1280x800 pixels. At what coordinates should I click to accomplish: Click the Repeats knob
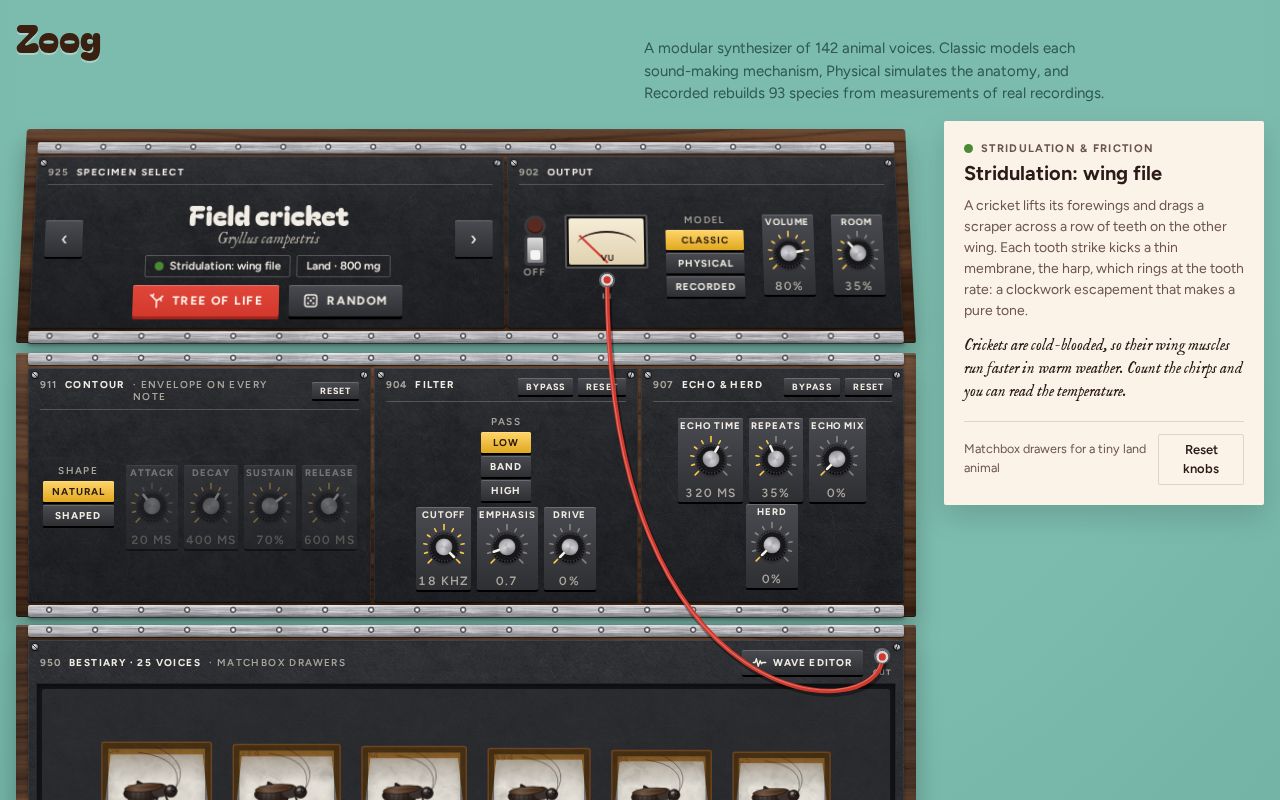click(775, 459)
